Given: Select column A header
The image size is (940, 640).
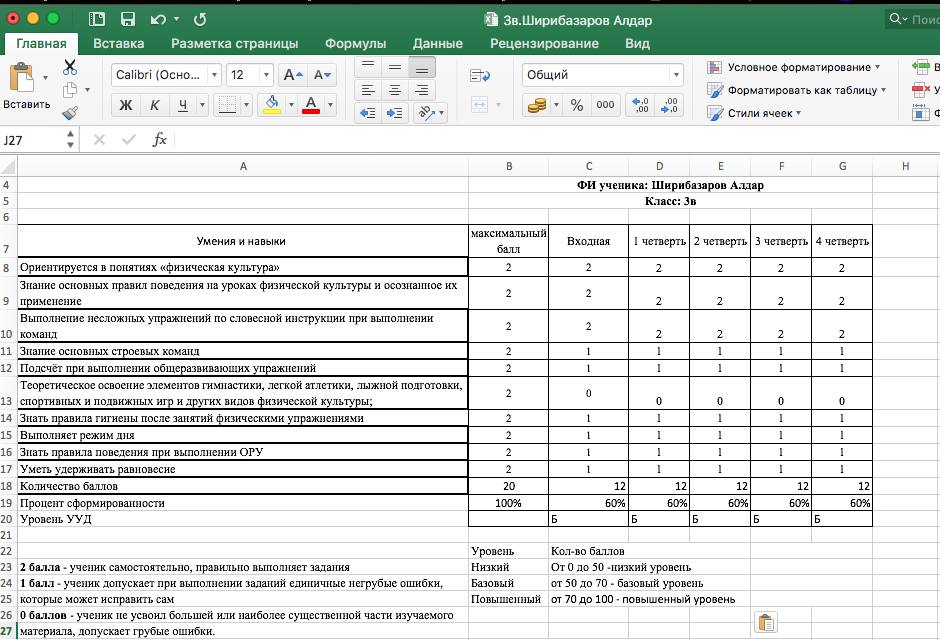Looking at the screenshot, I should (243, 166).
